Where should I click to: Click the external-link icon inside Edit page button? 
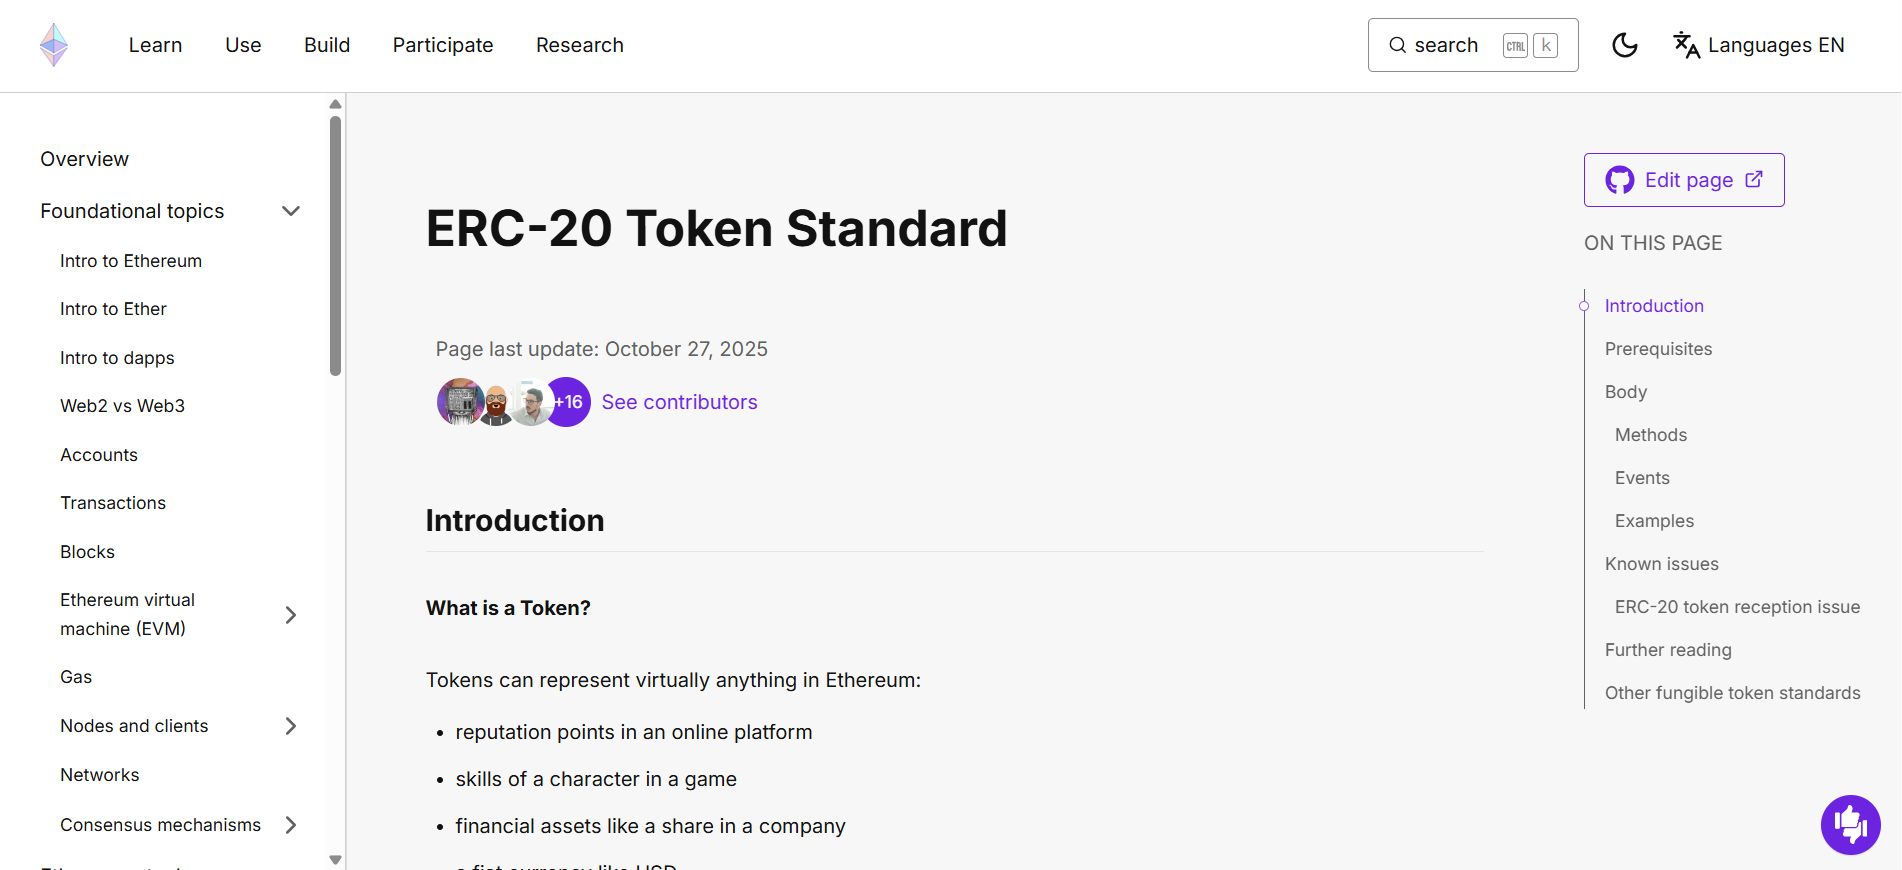click(1754, 179)
